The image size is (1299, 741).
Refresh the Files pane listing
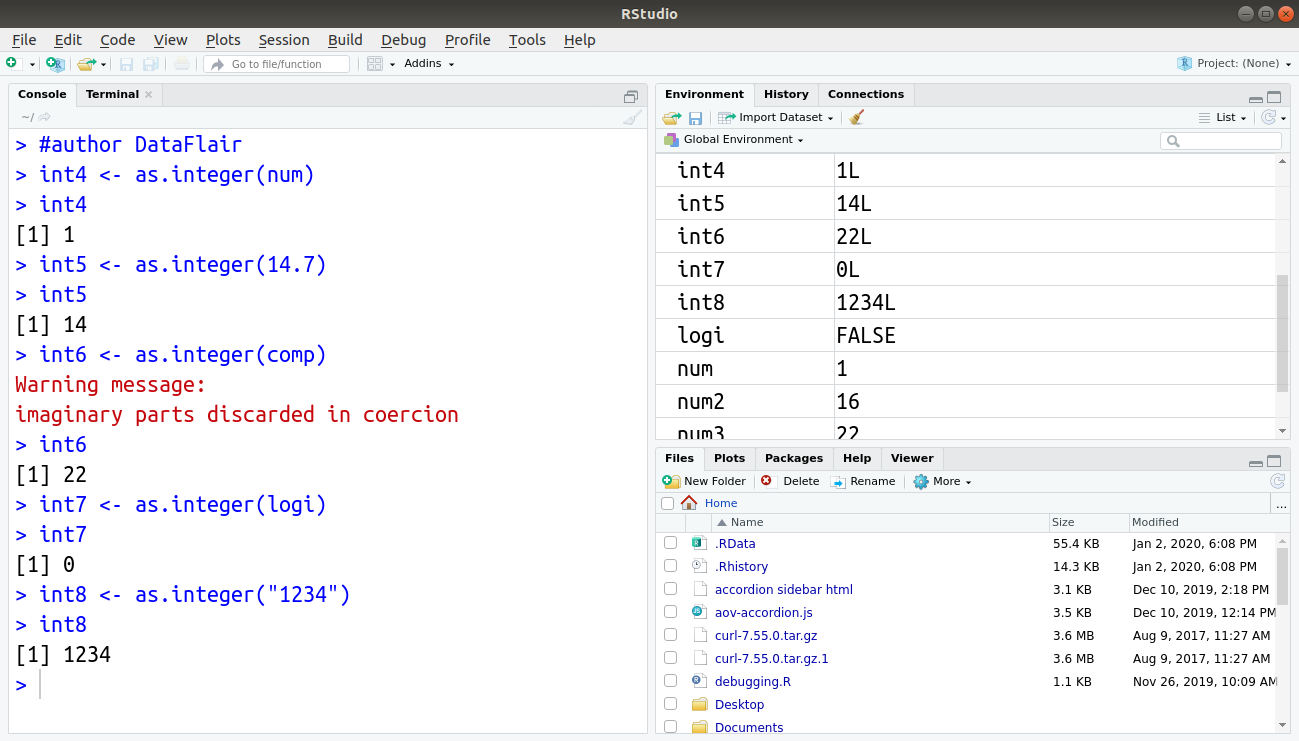[1277, 481]
